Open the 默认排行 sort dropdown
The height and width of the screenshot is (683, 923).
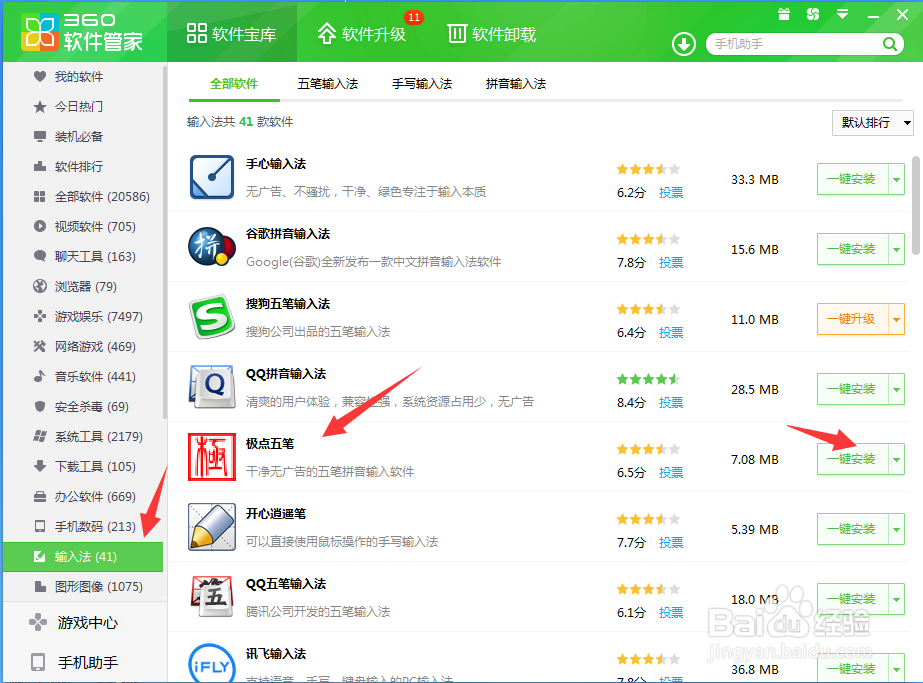(x=872, y=122)
